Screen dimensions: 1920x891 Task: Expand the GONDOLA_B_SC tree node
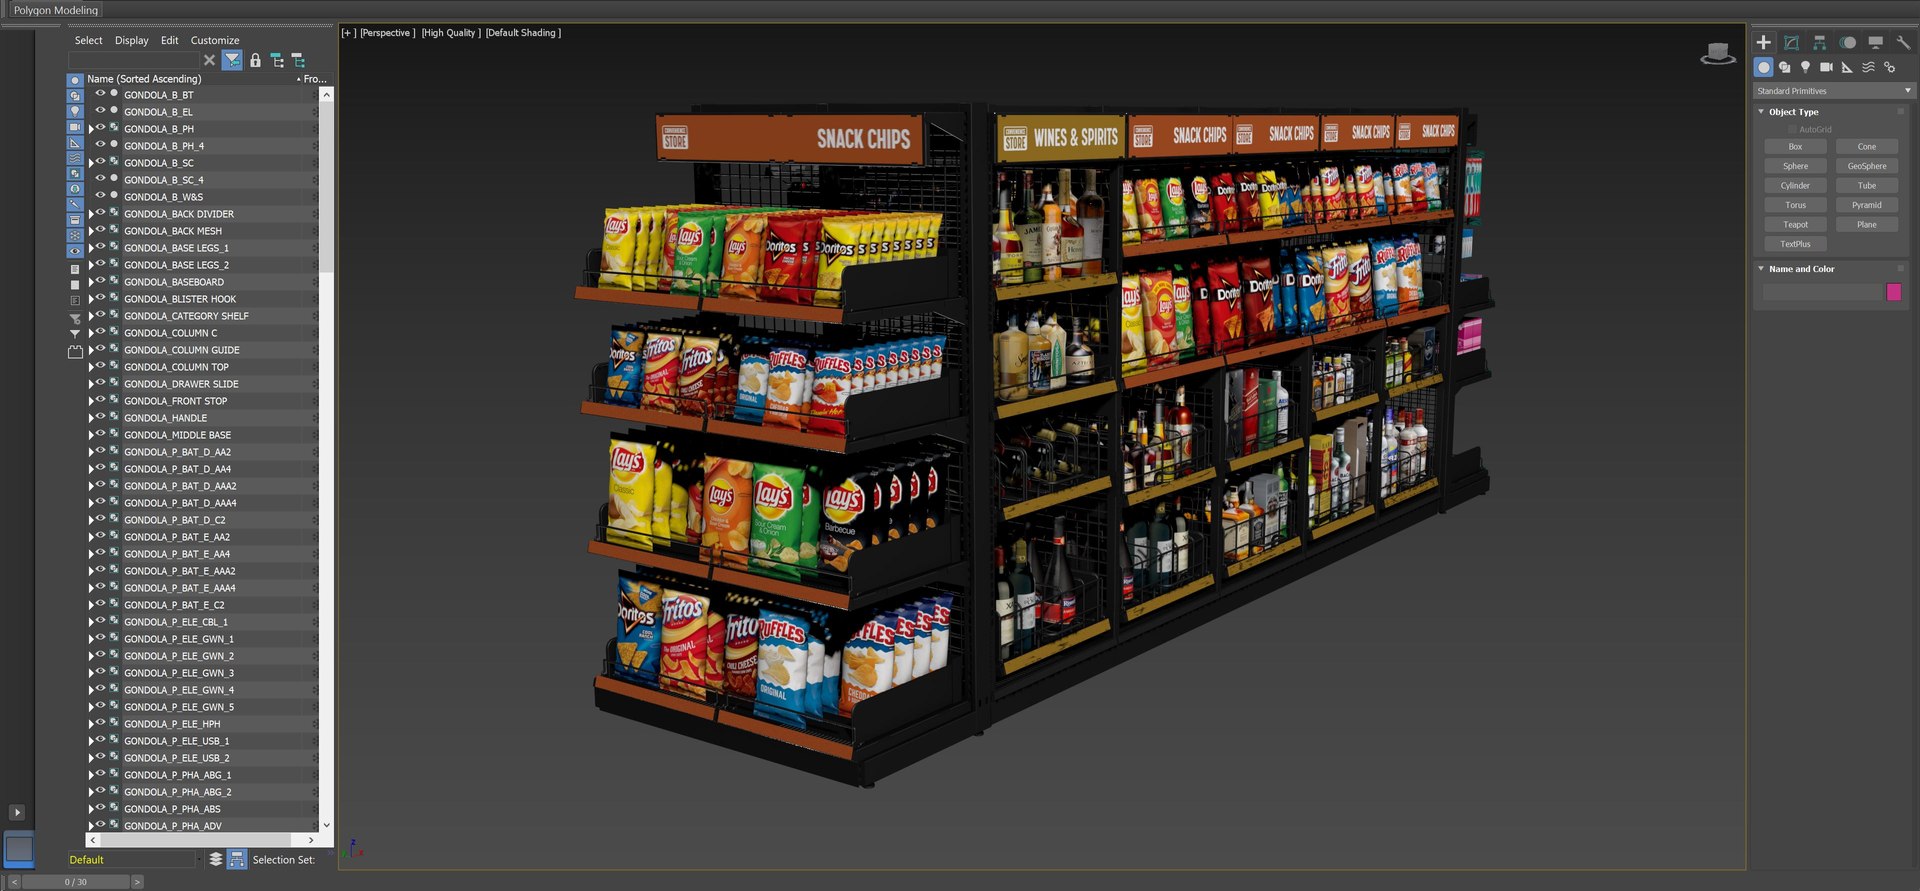coord(91,163)
